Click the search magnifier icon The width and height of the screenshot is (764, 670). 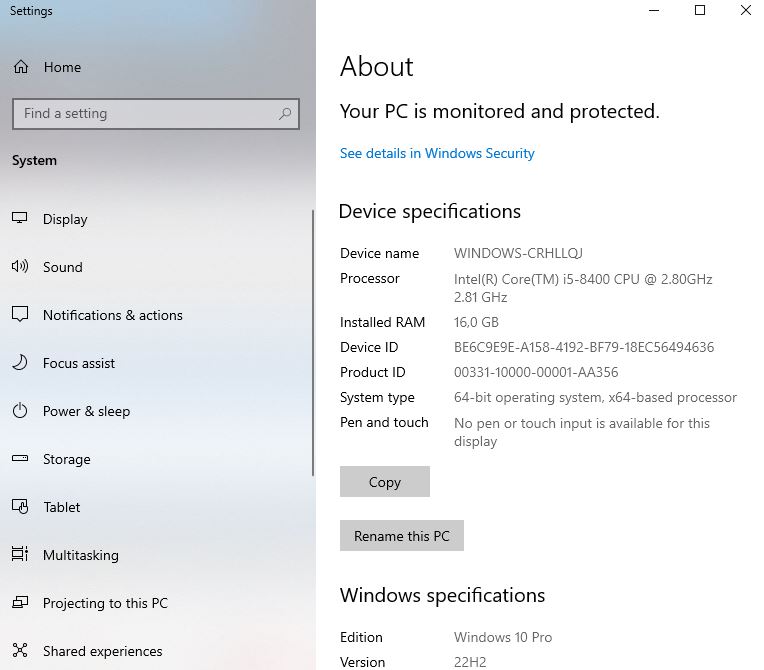(x=285, y=114)
